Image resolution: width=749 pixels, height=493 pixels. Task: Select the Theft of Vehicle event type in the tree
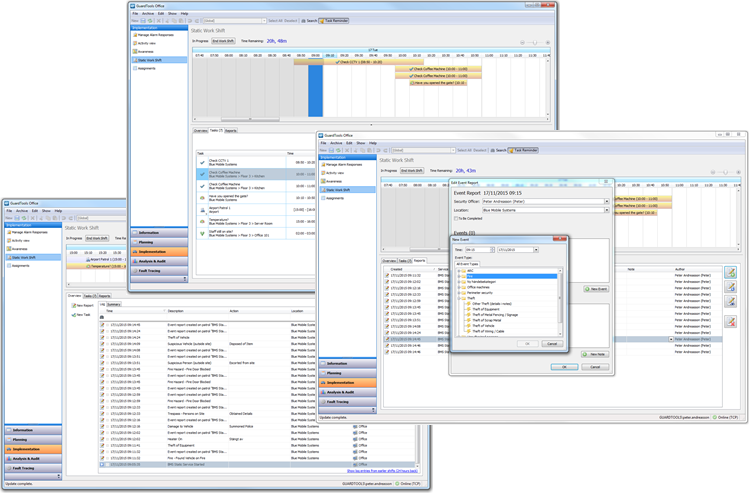click(483, 326)
